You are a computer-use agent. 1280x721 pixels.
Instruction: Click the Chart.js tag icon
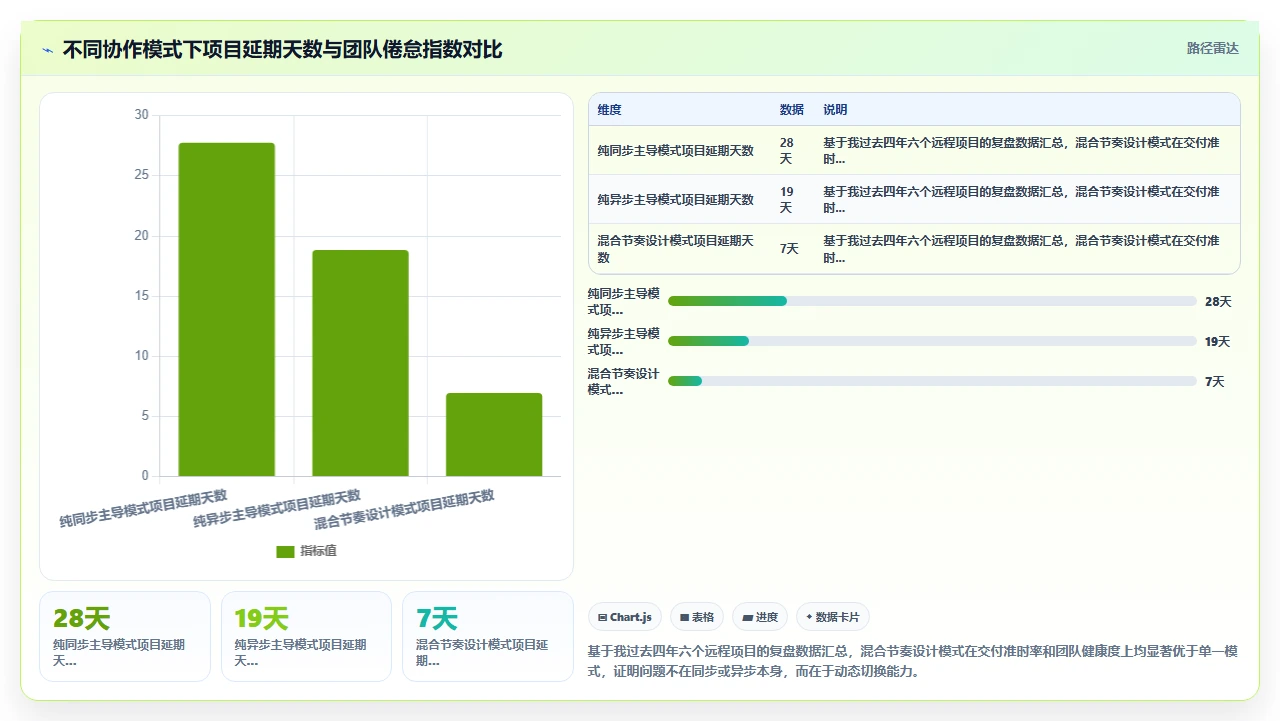(x=602, y=618)
